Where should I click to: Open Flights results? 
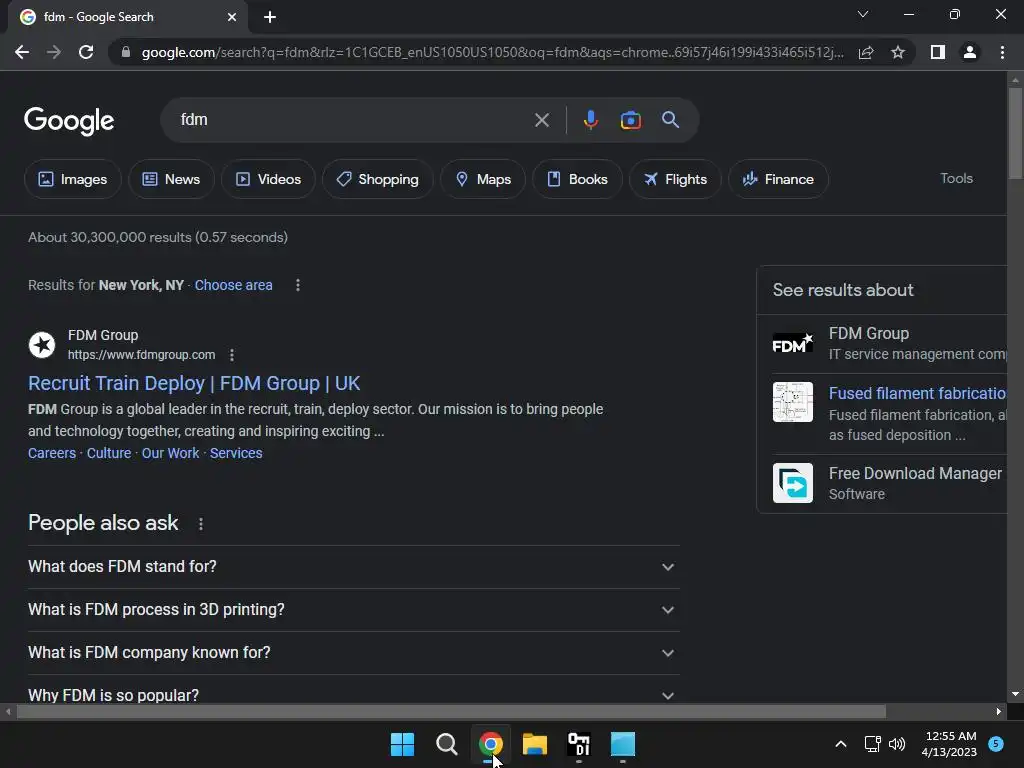pos(675,179)
